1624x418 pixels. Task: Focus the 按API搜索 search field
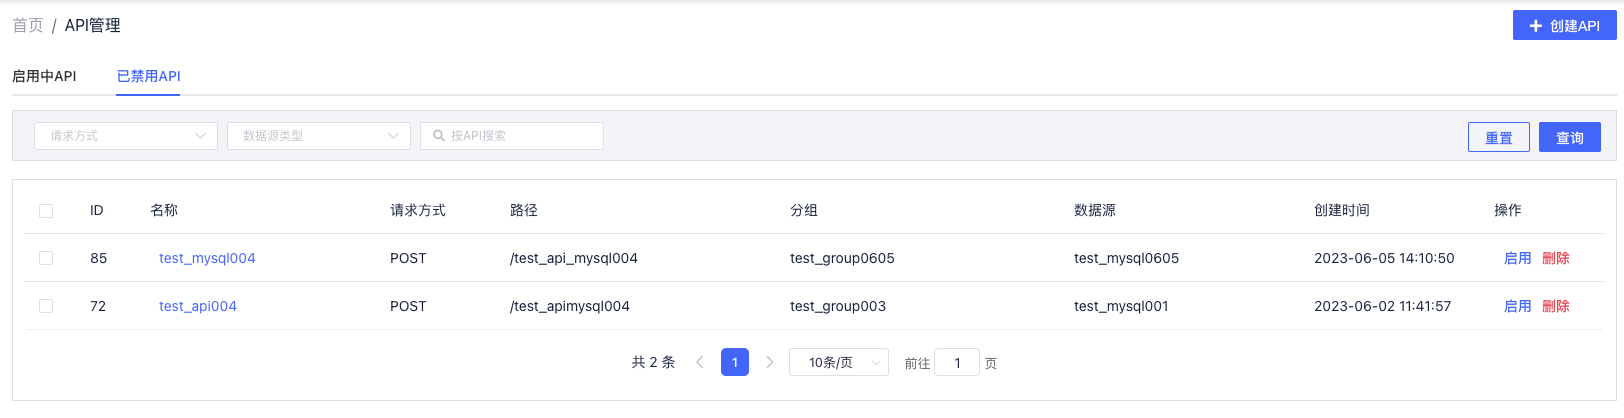pyautogui.click(x=512, y=136)
